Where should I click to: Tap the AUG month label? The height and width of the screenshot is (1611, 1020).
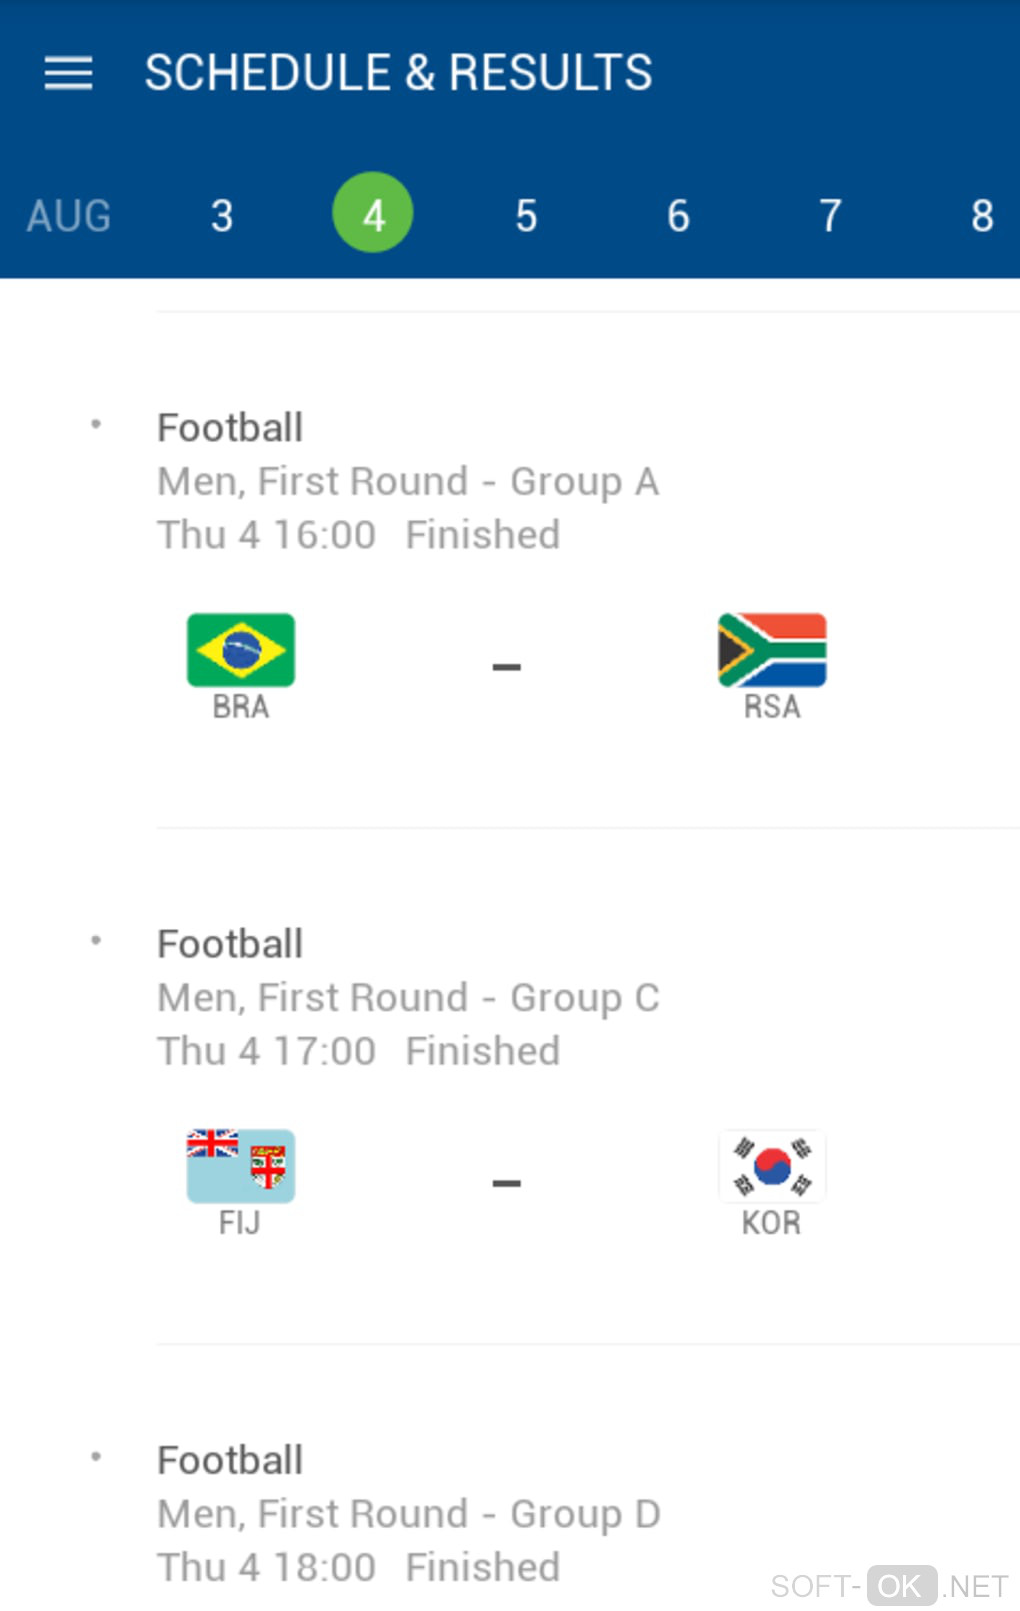69,215
